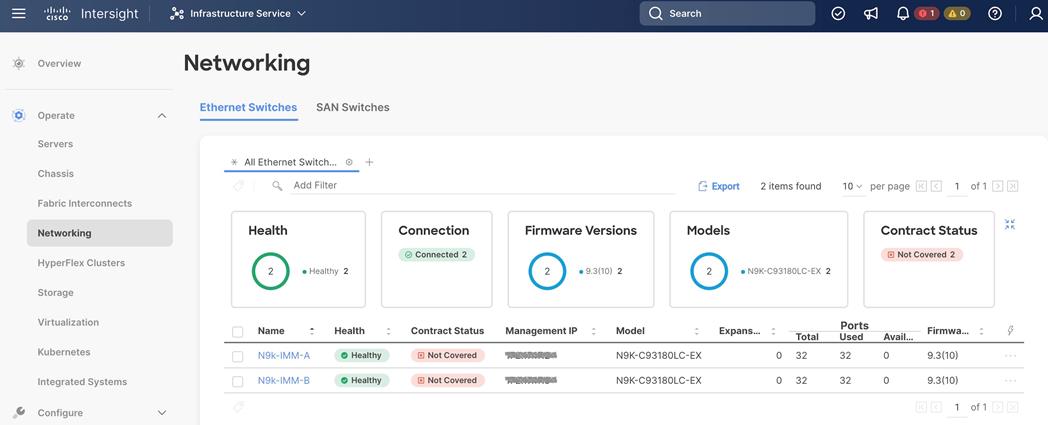This screenshot has height=425, width=1048.
Task: Export the switches list
Action: pos(718,186)
